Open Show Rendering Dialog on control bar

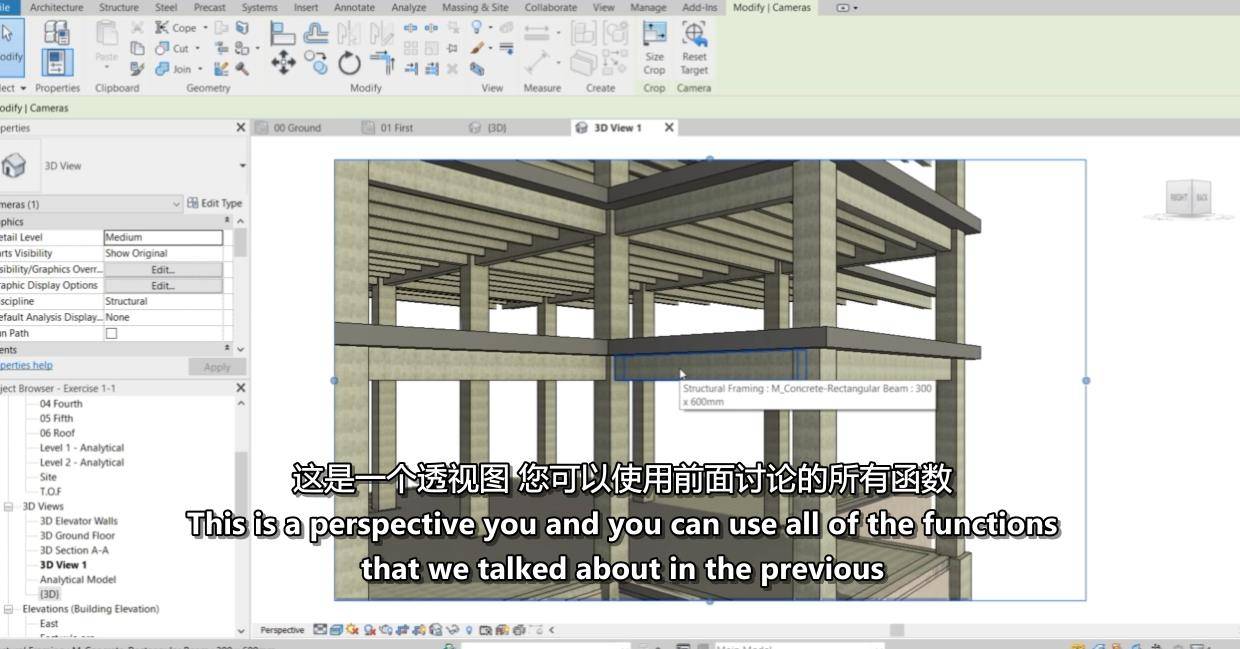(x=385, y=630)
